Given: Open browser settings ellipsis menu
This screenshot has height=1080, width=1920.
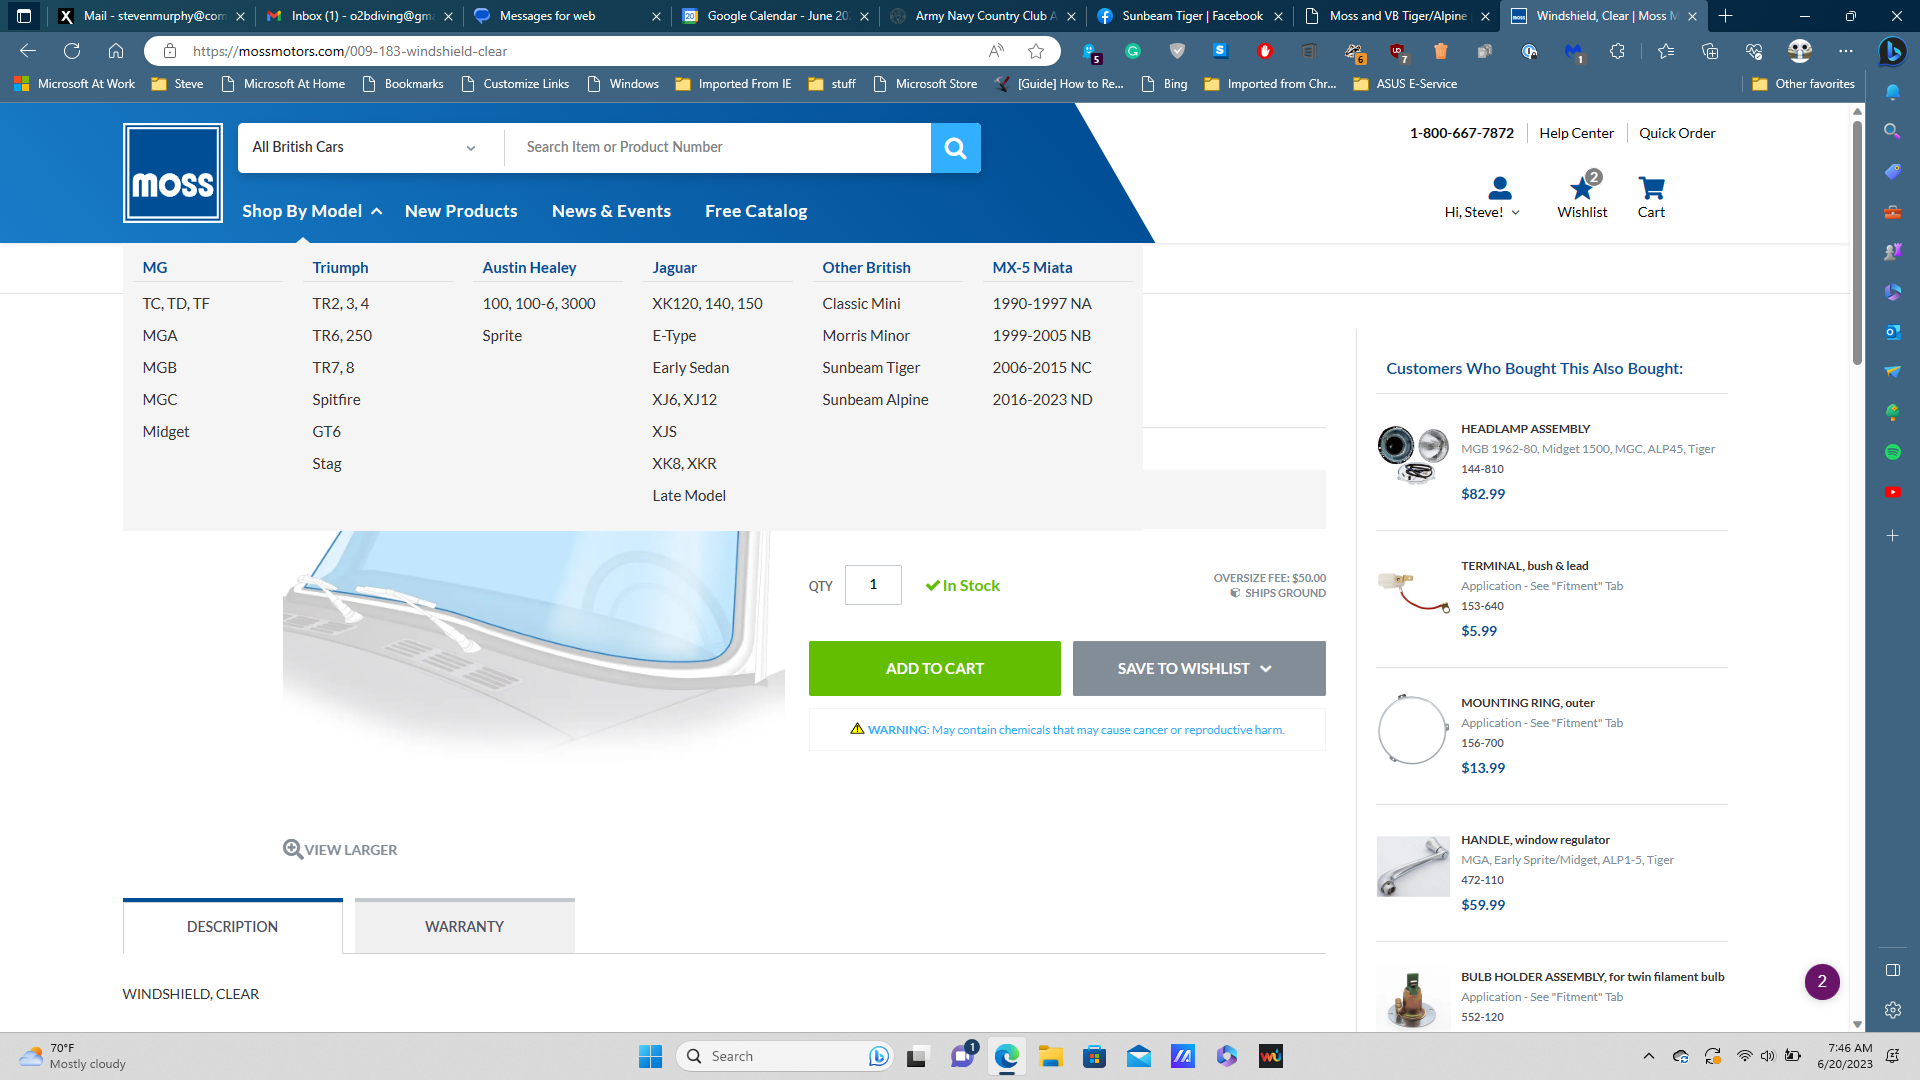Looking at the screenshot, I should 1845,51.
